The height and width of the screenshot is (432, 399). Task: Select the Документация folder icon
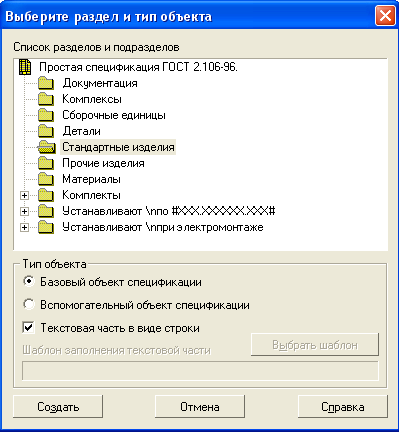[x=46, y=83]
